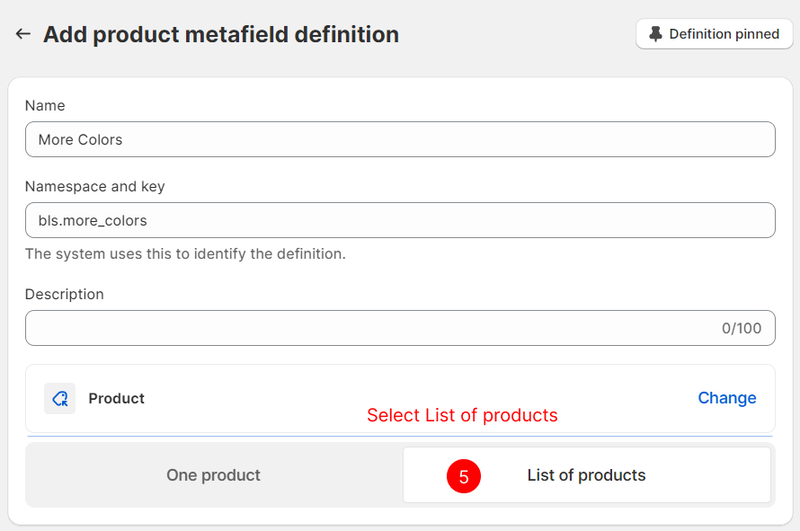Viewport: 800px width, 531px height.
Task: Click the Namespace and key input field
Action: click(x=400, y=220)
